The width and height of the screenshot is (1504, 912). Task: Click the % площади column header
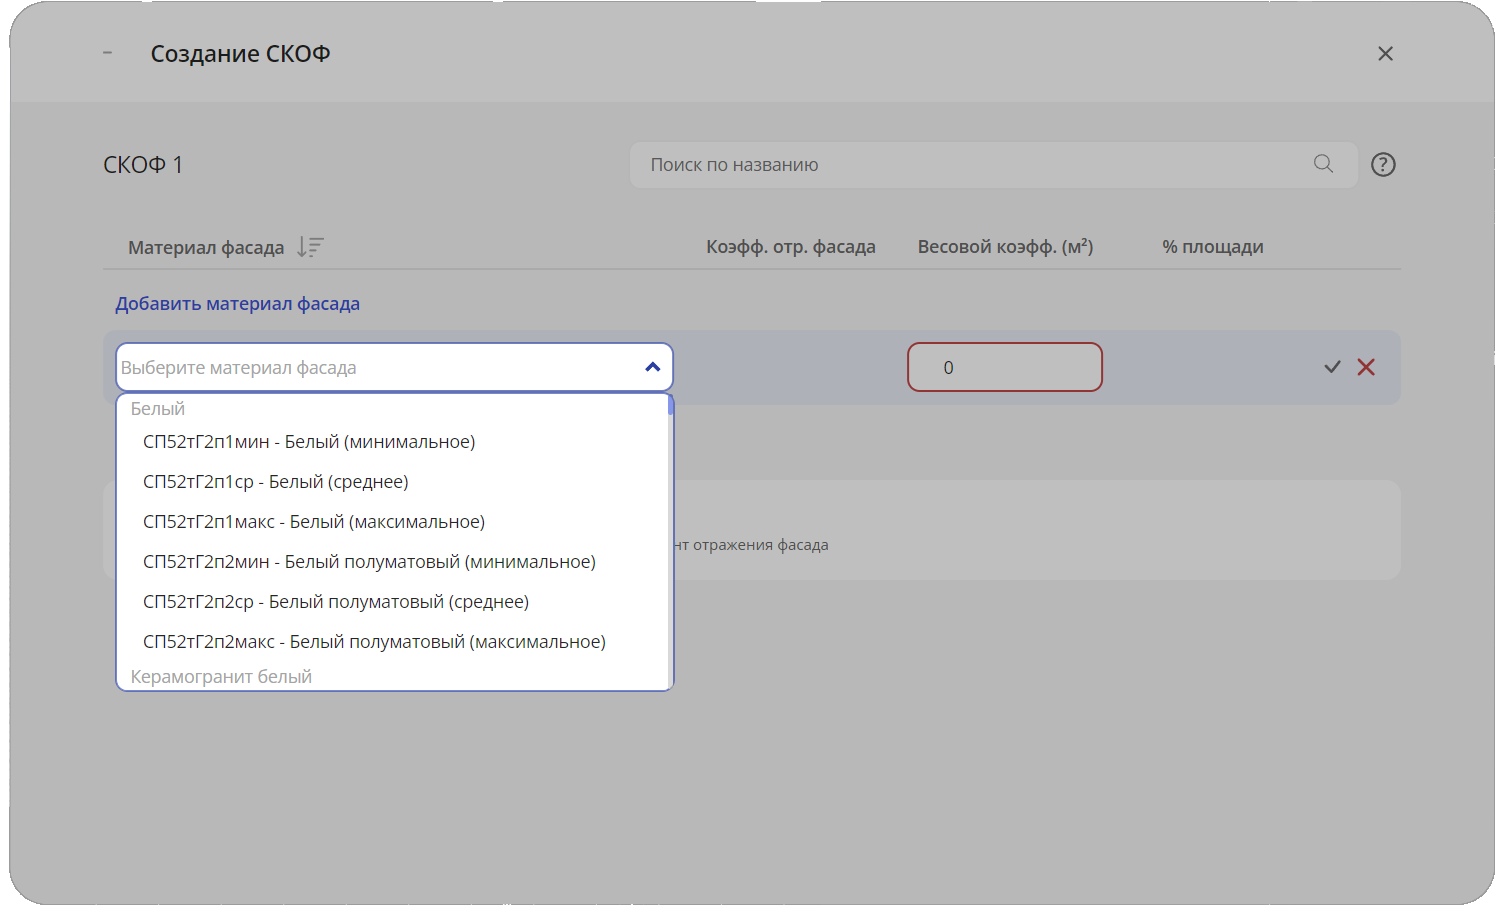tap(1212, 247)
